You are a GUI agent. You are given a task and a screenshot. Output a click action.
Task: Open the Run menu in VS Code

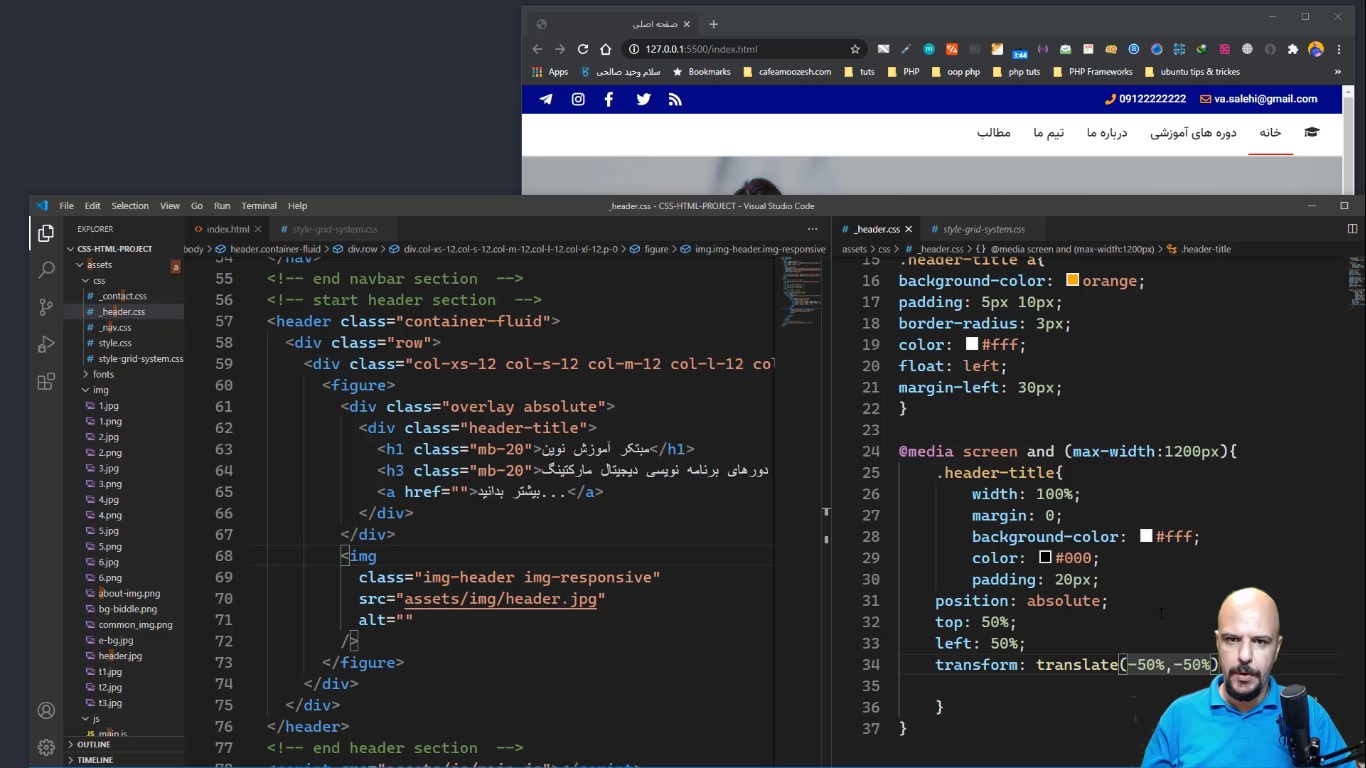click(222, 206)
